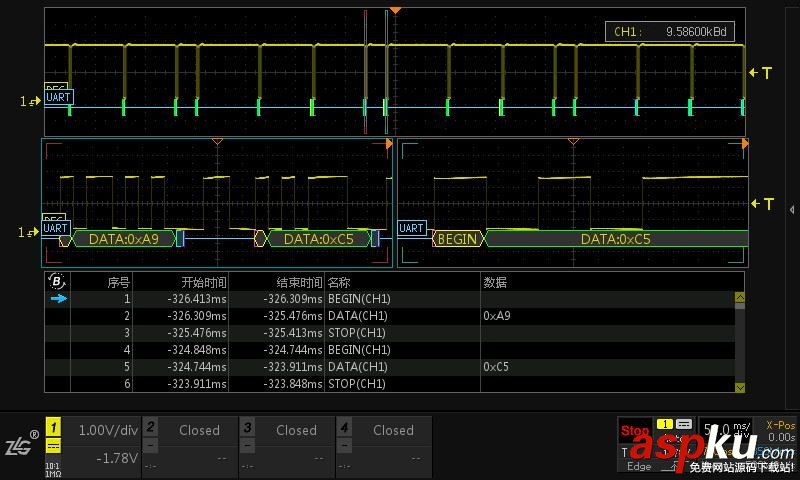The width and height of the screenshot is (800, 480).
Task: Click the 0xC5 data cell in table
Action: 496,366
